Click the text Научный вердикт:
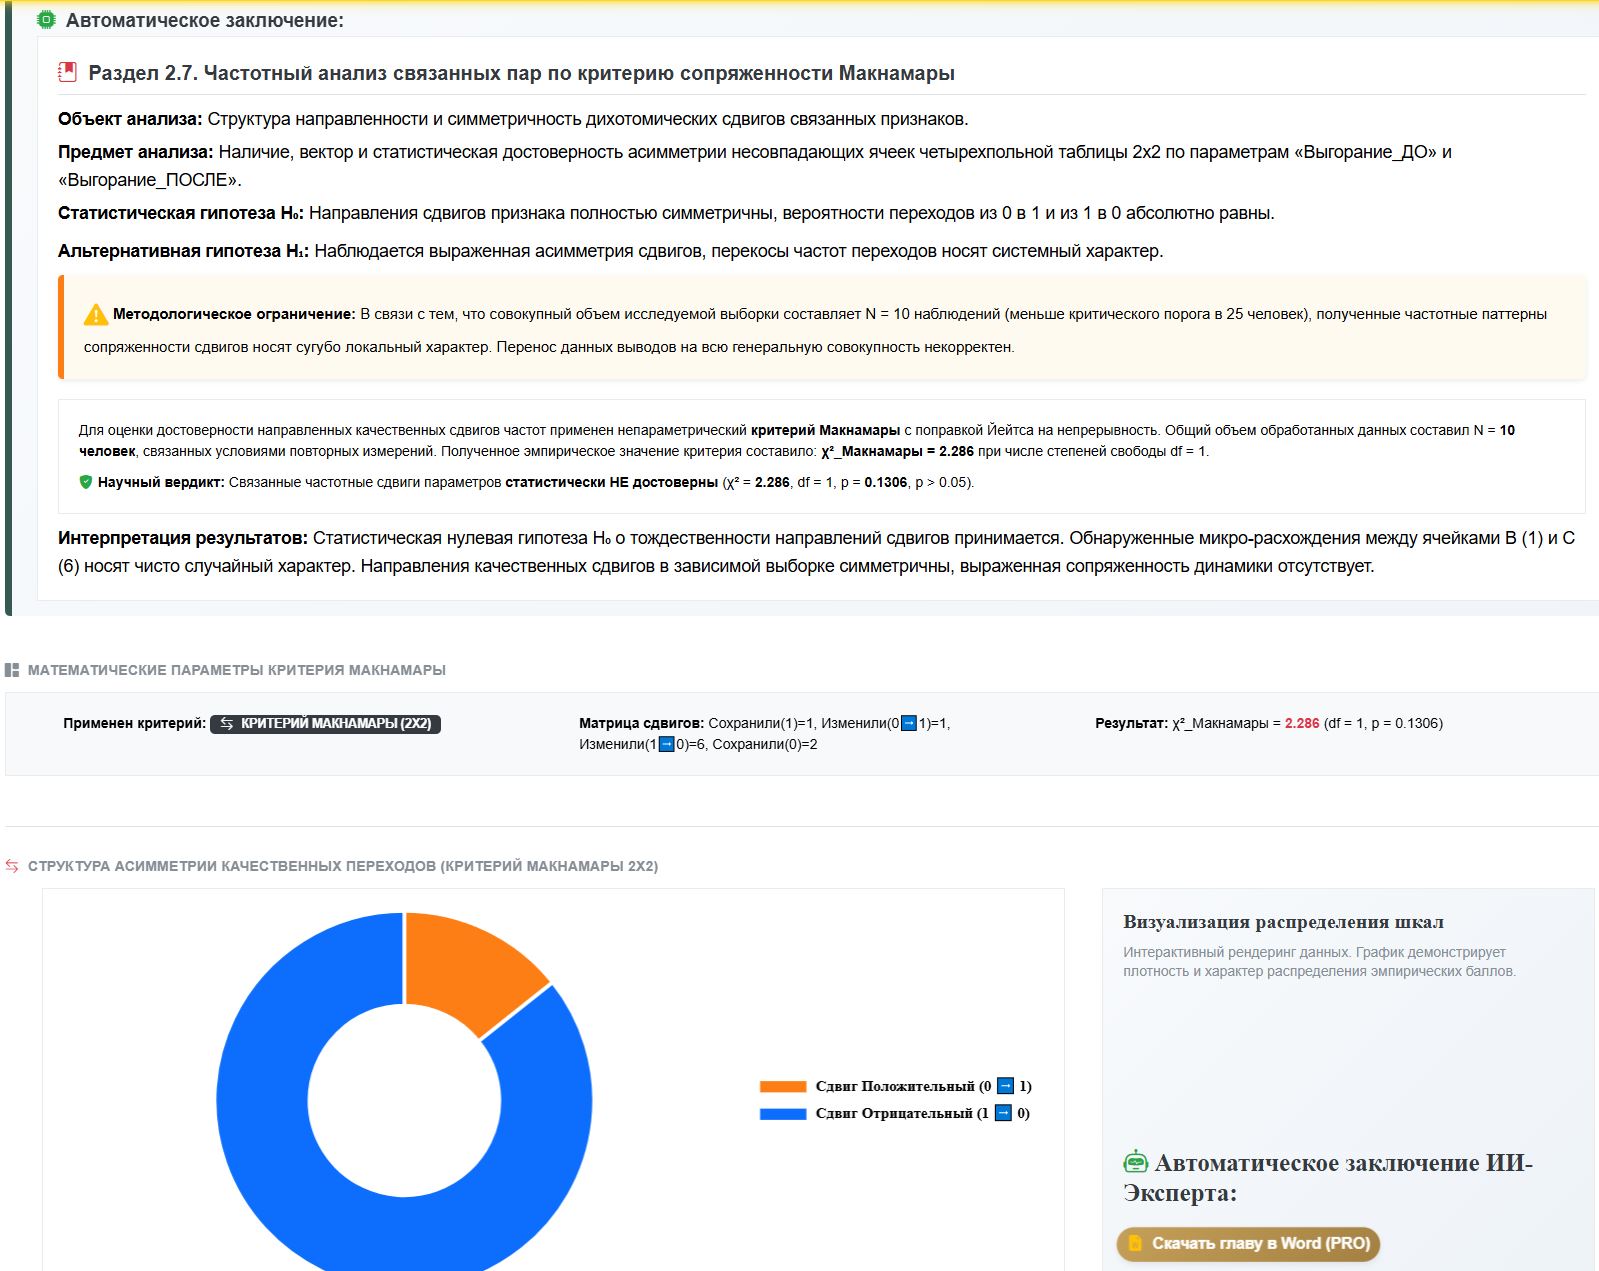Image resolution: width=1599 pixels, height=1271 pixels. pyautogui.click(x=161, y=482)
